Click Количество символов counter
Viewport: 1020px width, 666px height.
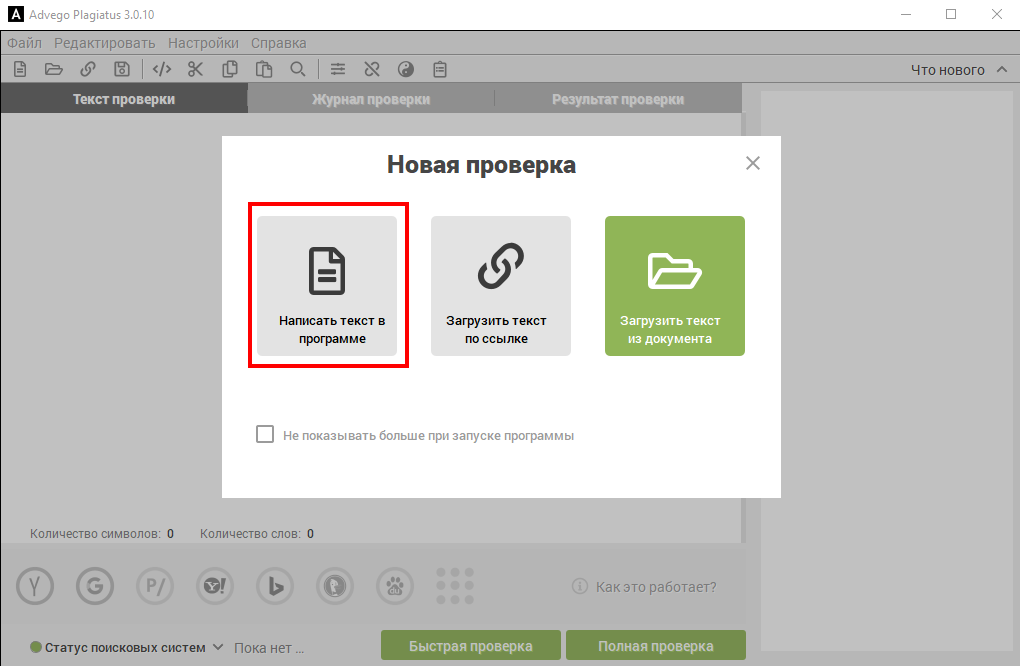tap(101, 534)
